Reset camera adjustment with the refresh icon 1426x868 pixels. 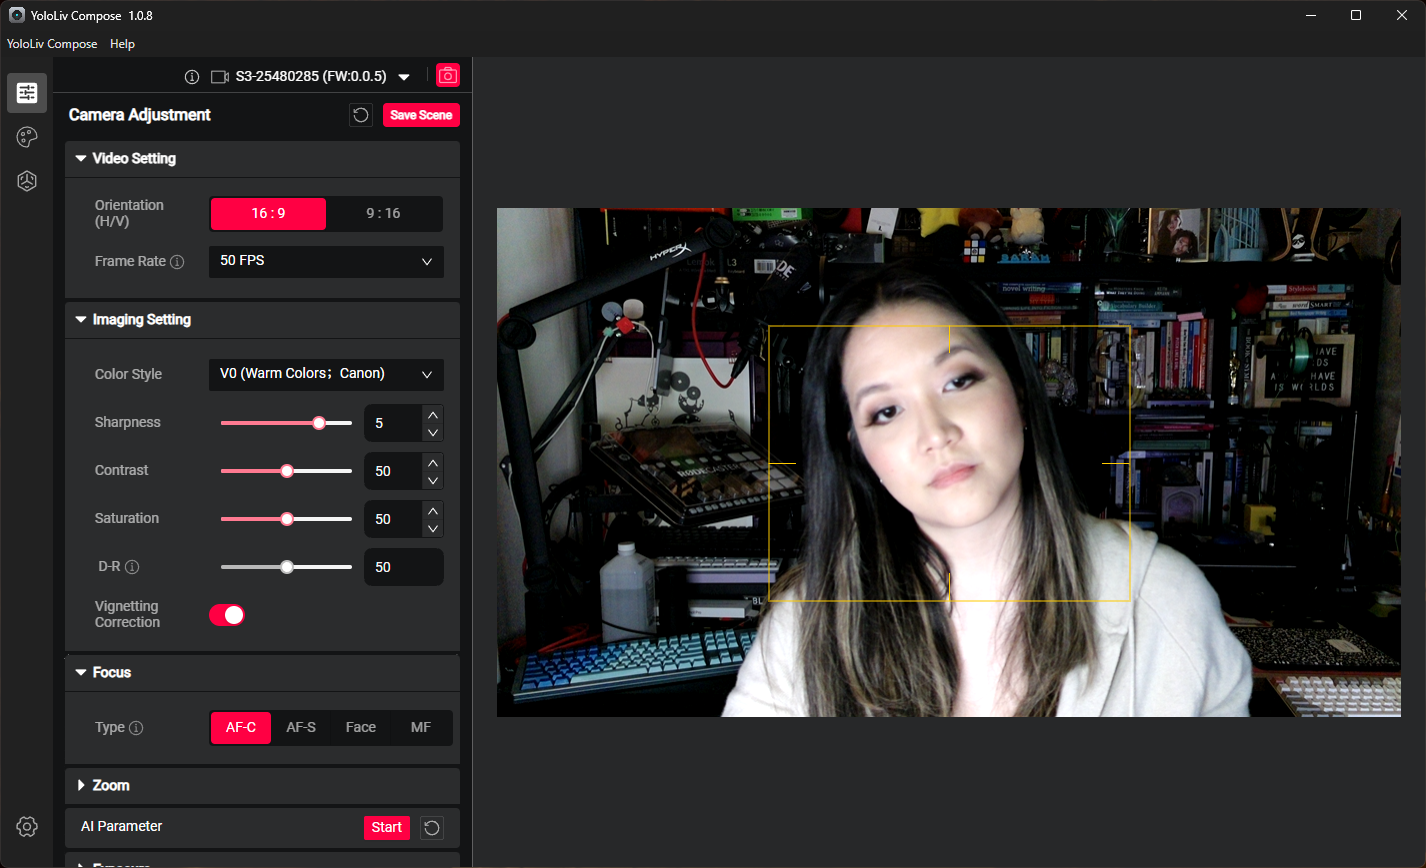361,115
